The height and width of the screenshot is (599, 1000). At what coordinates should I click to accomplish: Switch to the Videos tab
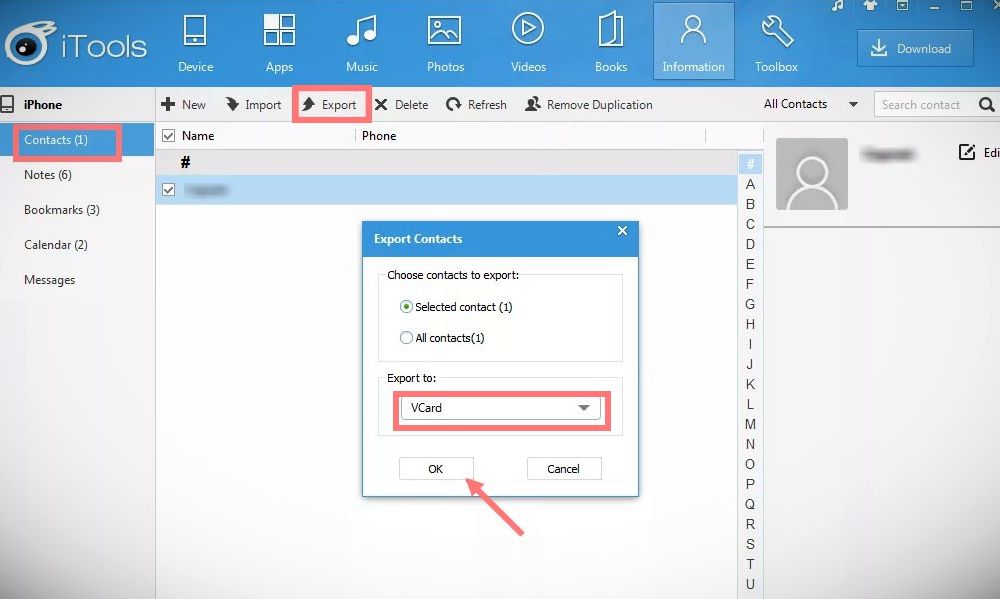(528, 43)
